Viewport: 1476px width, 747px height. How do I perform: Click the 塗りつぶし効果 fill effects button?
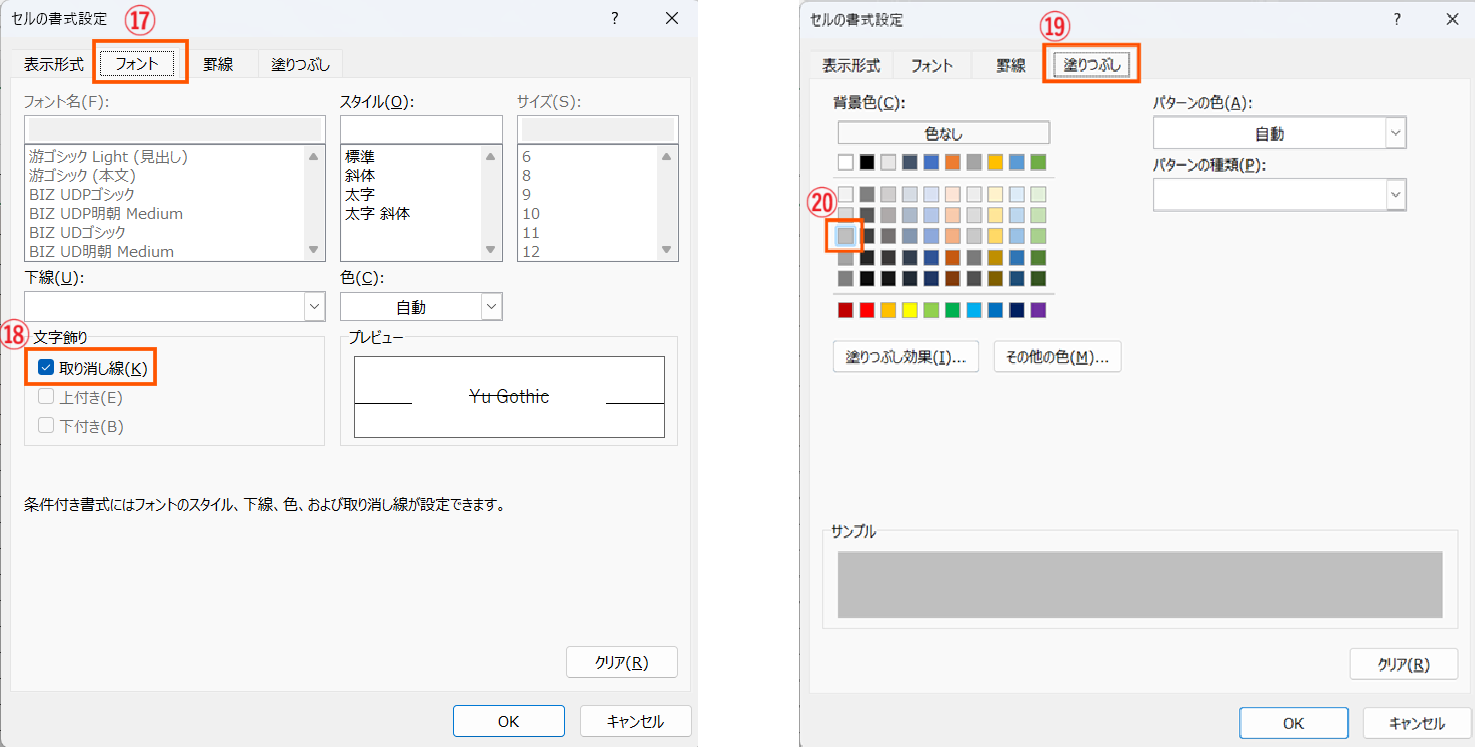(905, 357)
